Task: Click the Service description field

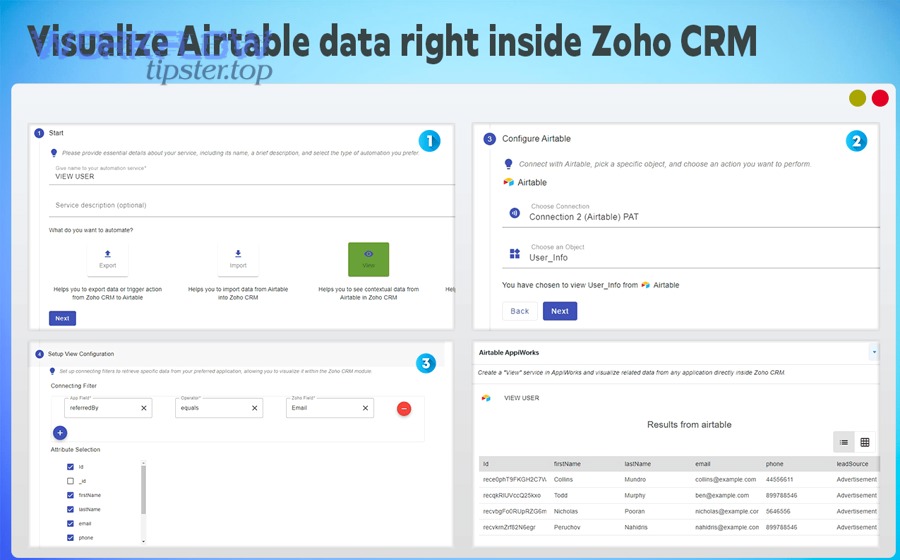Action: coord(251,205)
